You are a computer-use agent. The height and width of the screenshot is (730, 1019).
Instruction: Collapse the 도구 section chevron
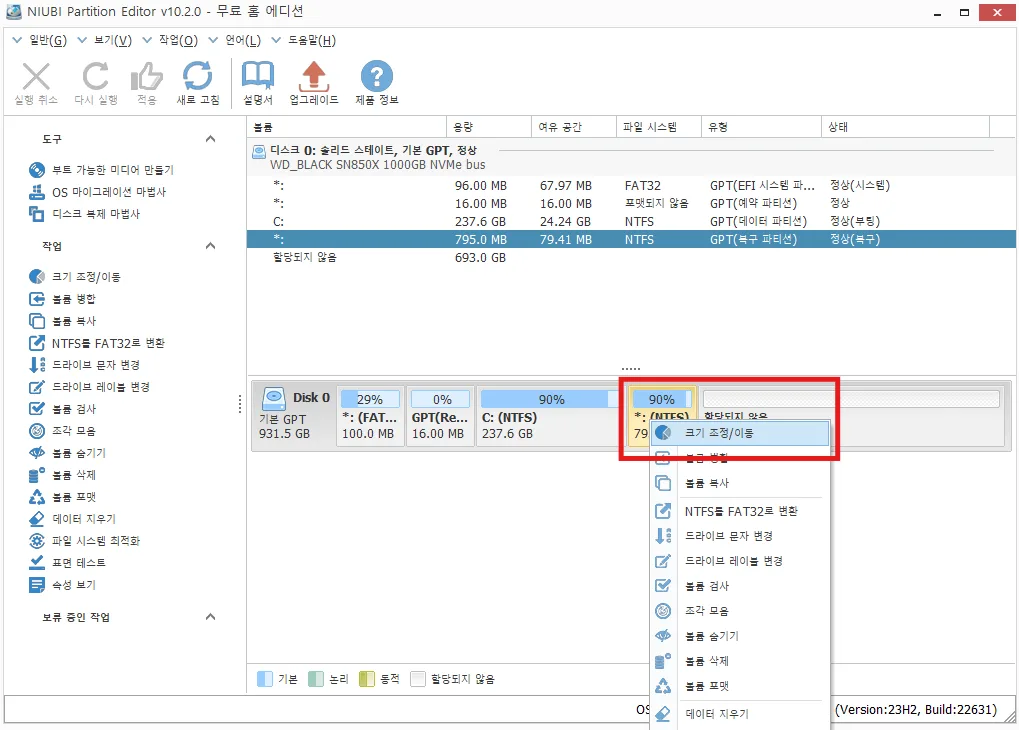click(x=210, y=138)
